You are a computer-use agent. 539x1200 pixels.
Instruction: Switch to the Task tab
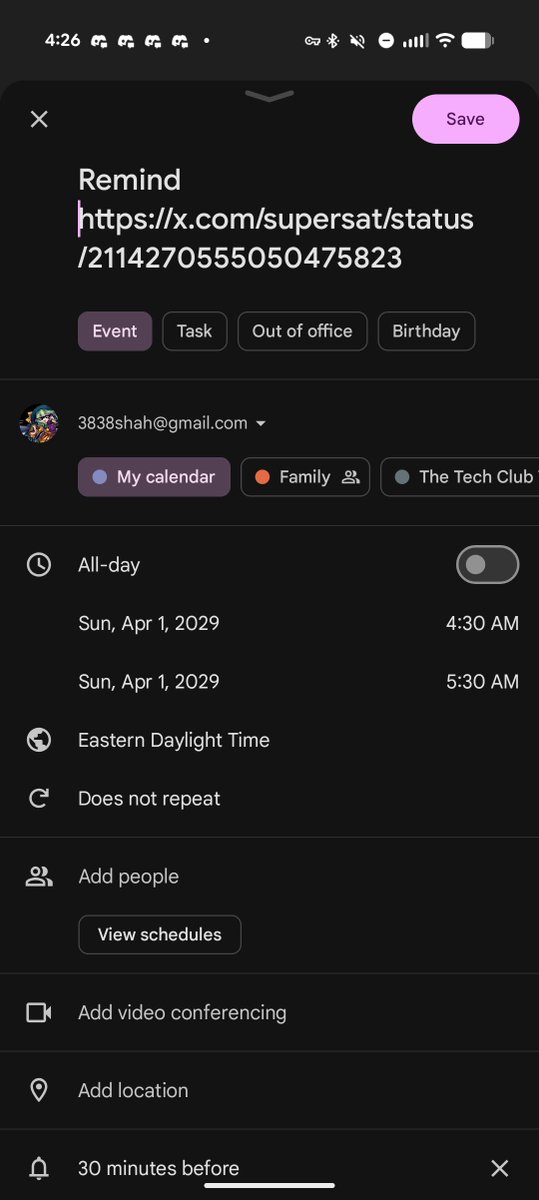194,331
